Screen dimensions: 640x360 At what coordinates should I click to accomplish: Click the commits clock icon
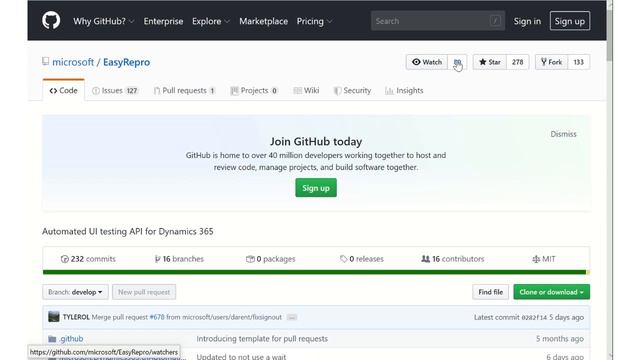64,259
